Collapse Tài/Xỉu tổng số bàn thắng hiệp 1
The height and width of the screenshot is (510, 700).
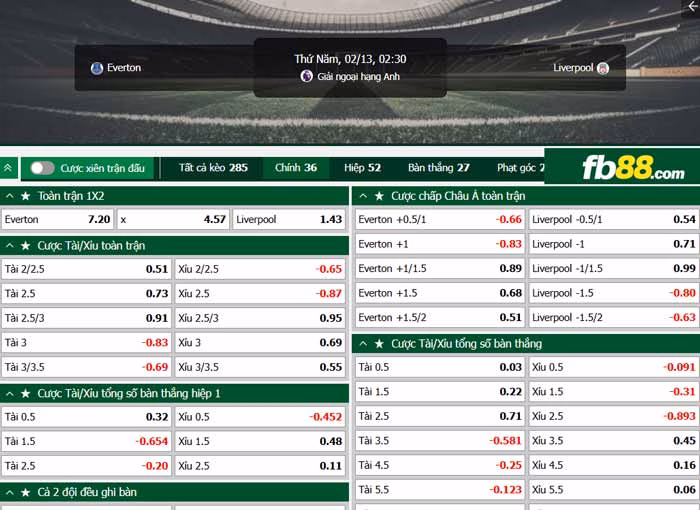click(x=10, y=393)
